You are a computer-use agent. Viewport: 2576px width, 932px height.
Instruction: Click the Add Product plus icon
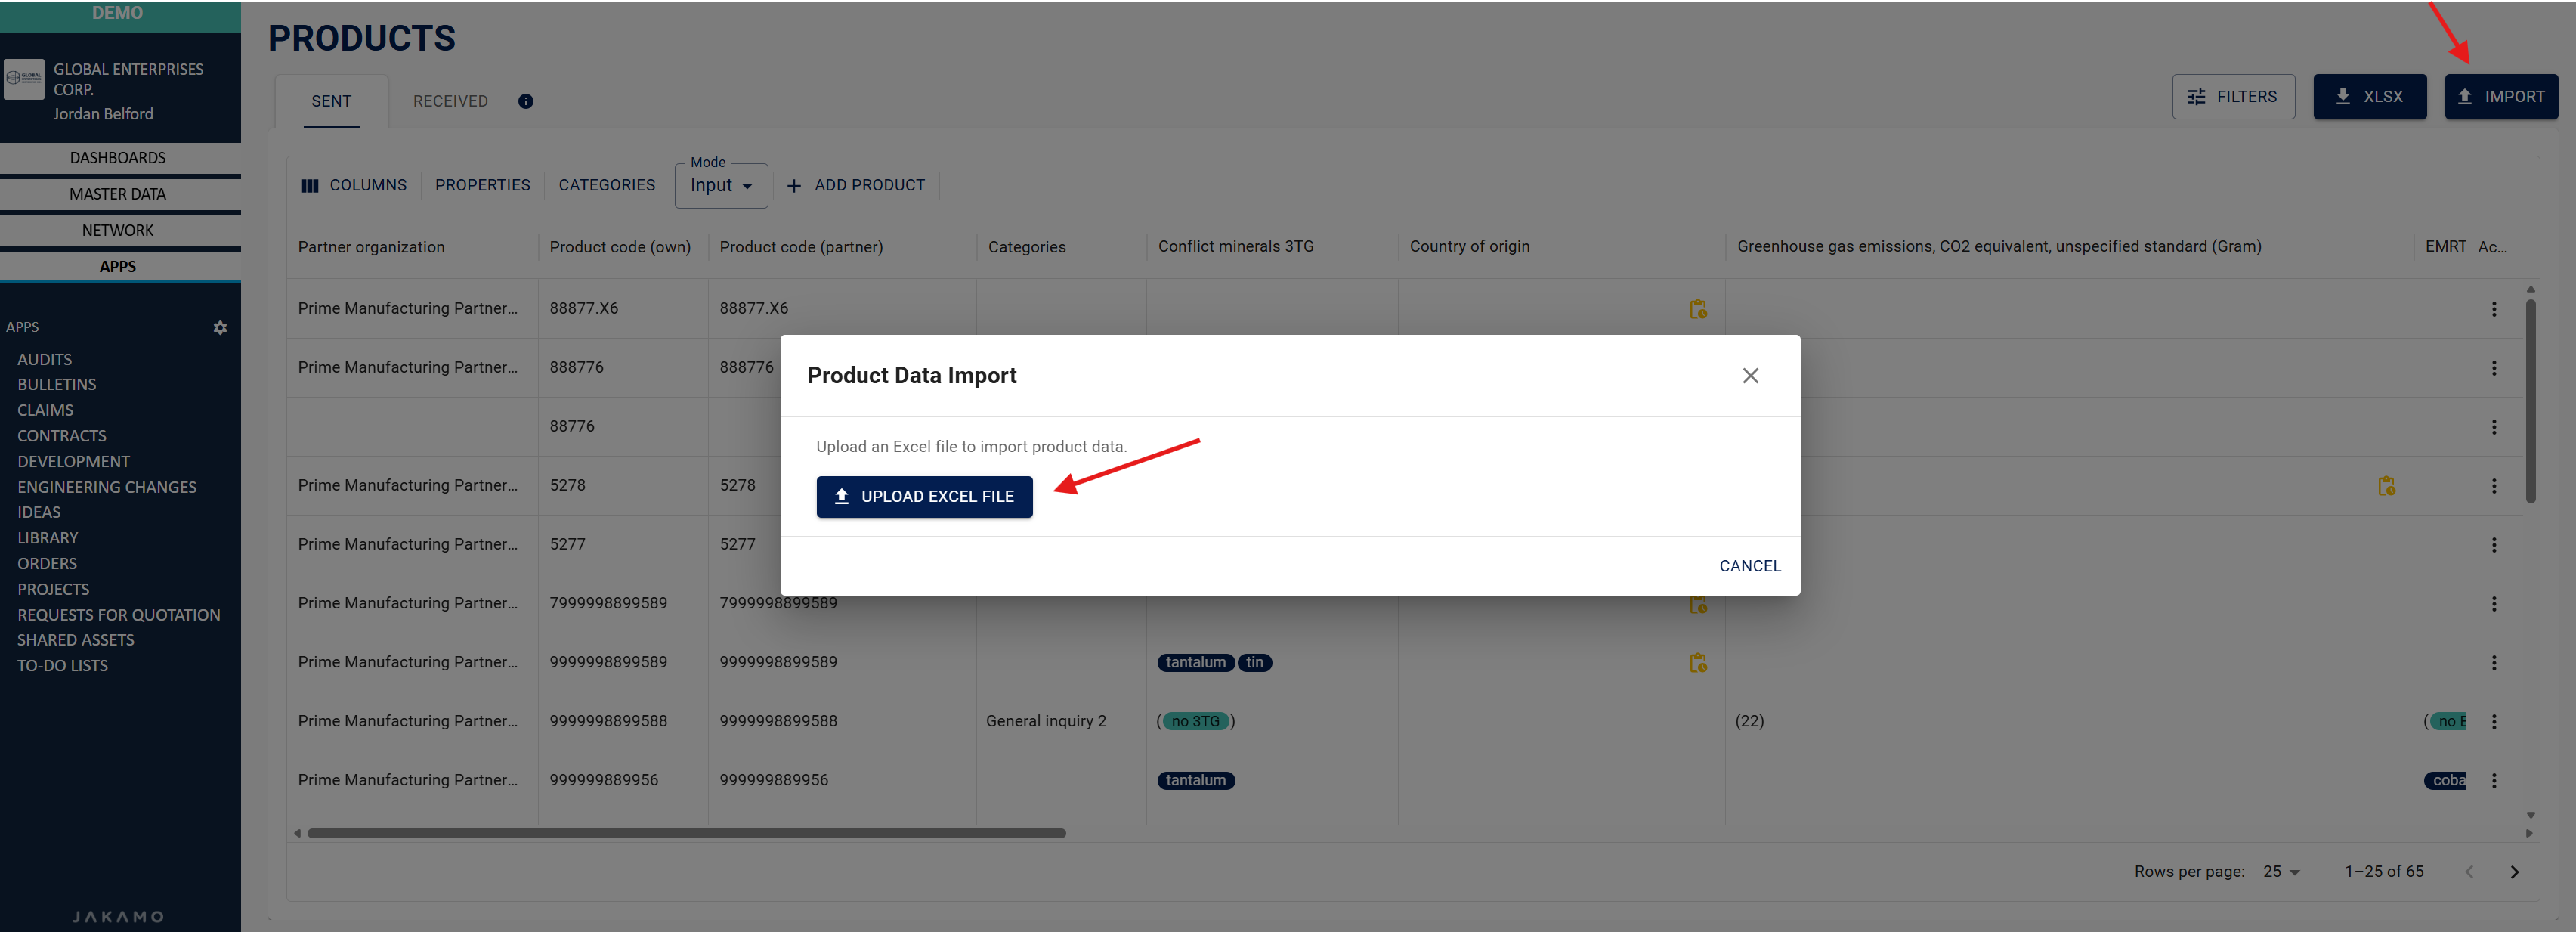[x=794, y=186]
